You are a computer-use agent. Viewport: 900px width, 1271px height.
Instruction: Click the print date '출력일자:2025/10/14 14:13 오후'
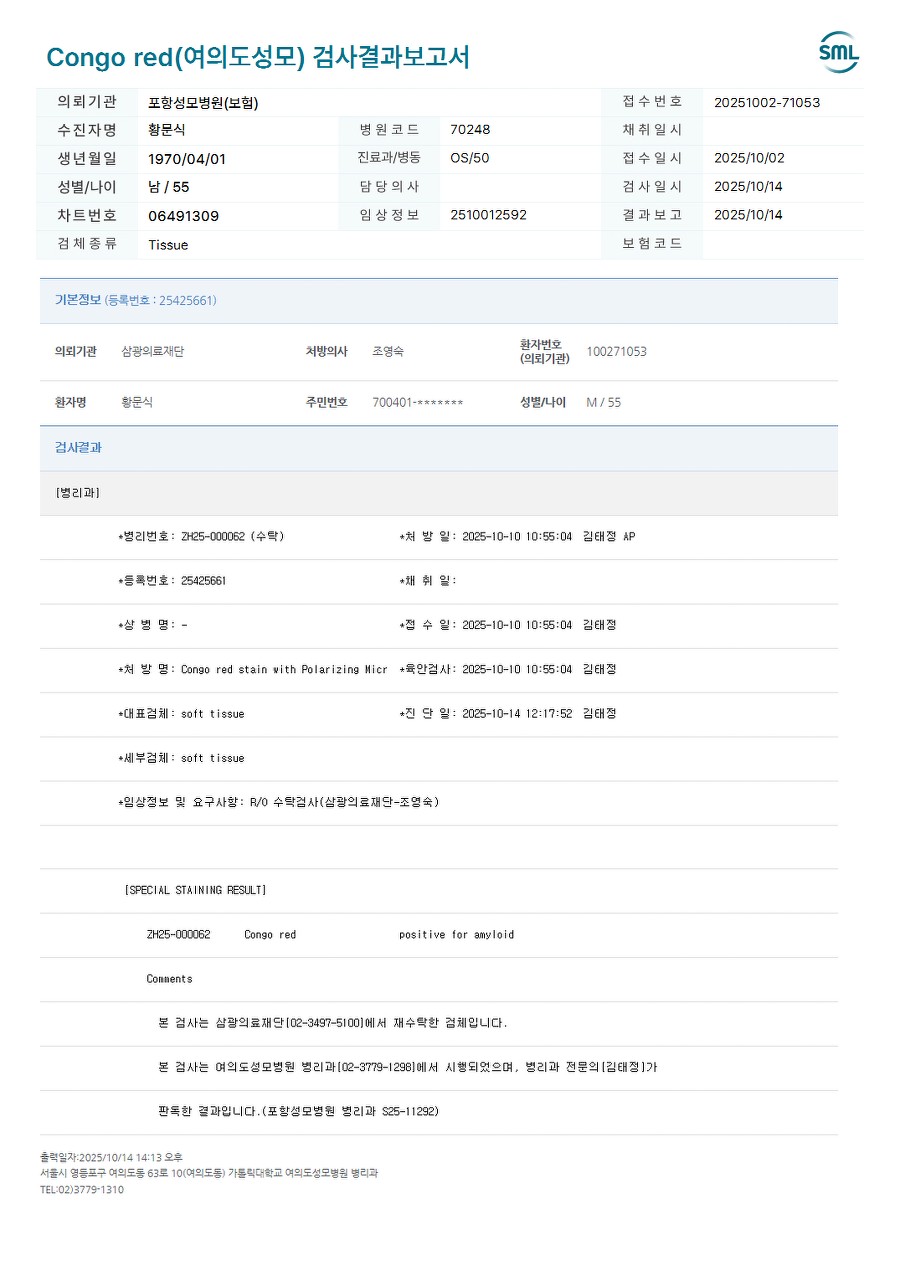[111, 1157]
